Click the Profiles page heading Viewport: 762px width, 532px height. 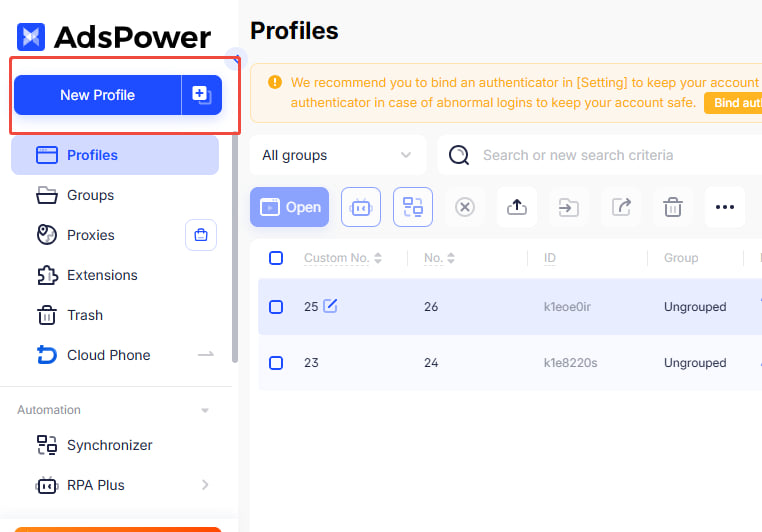pos(294,31)
